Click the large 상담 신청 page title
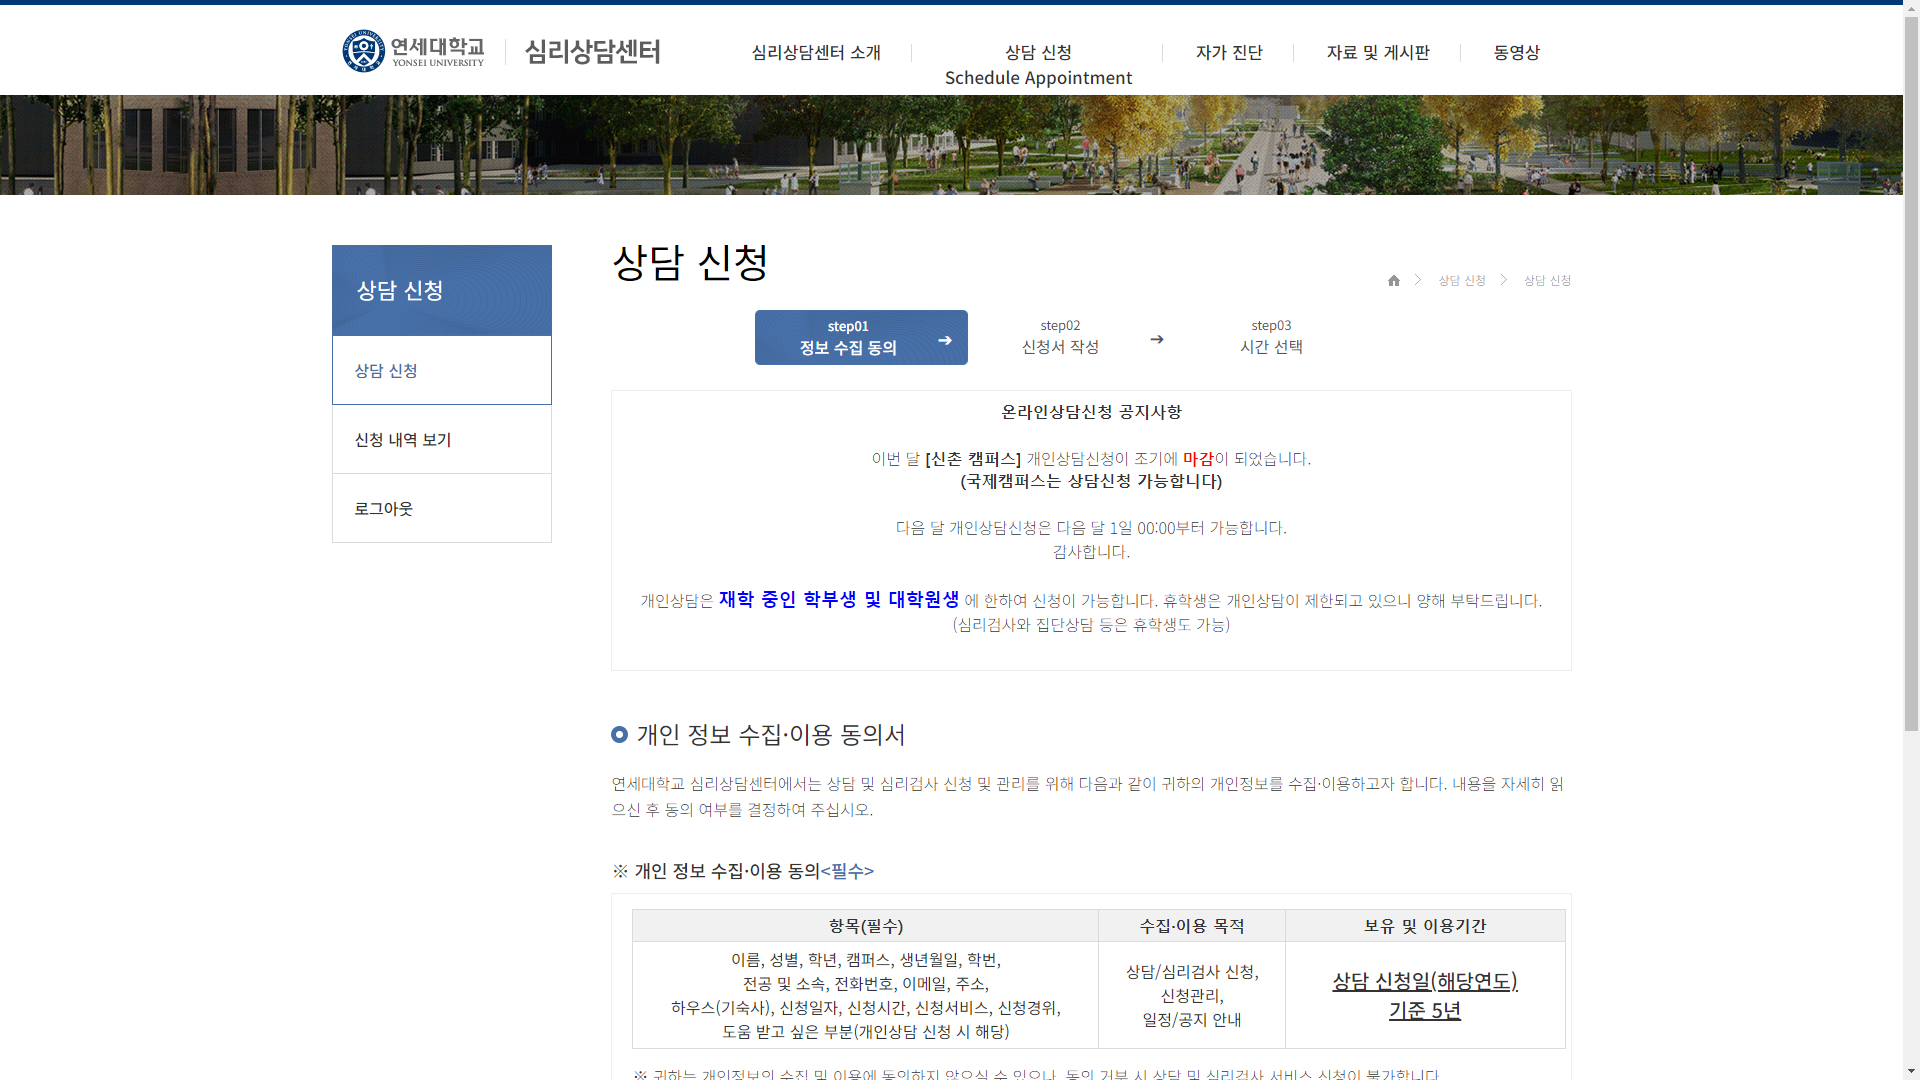The height and width of the screenshot is (1080, 1920). pyautogui.click(x=690, y=263)
